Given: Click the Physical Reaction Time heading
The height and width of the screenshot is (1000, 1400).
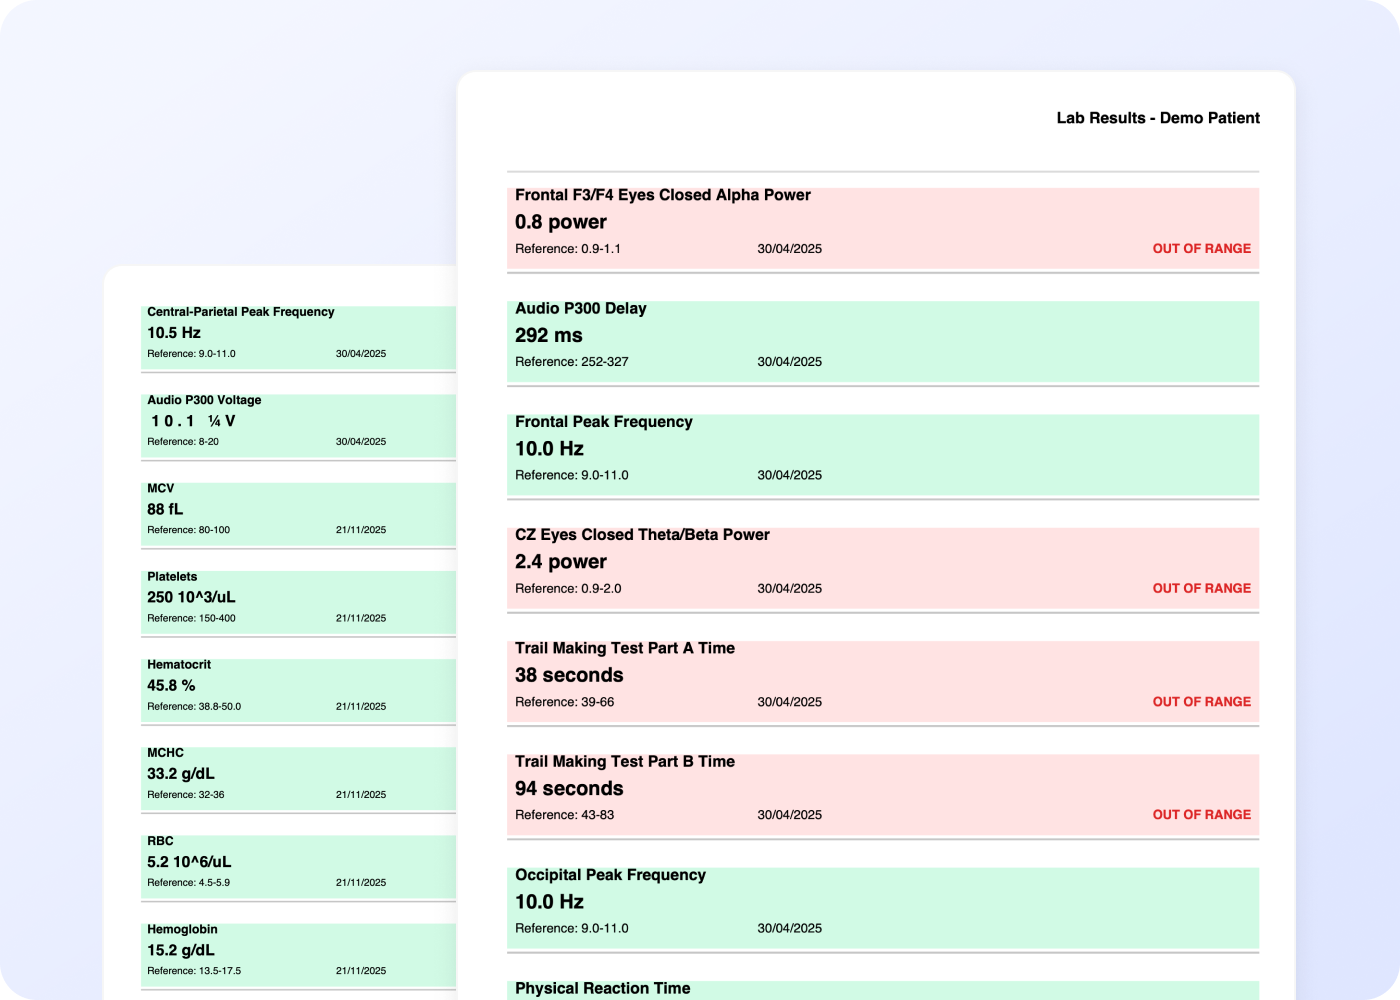Looking at the screenshot, I should pos(603,988).
